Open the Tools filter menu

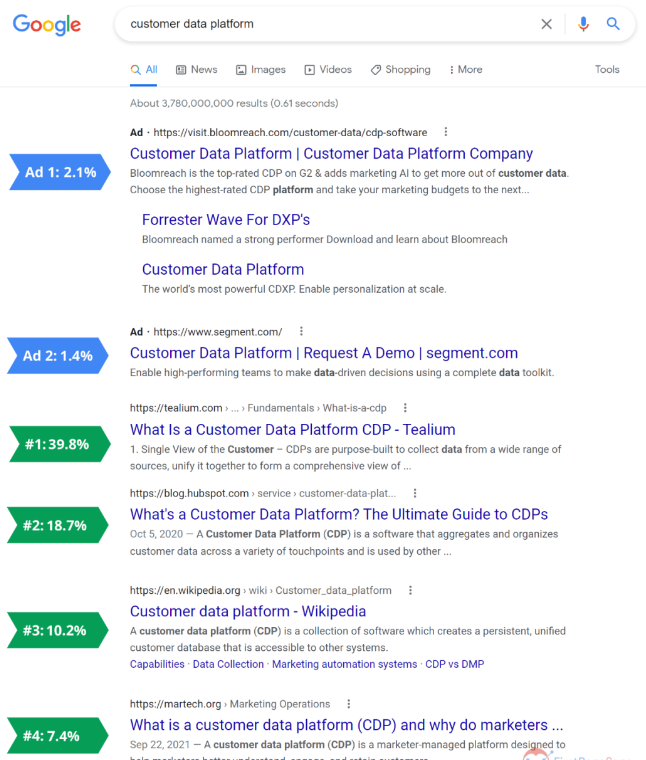[607, 70]
